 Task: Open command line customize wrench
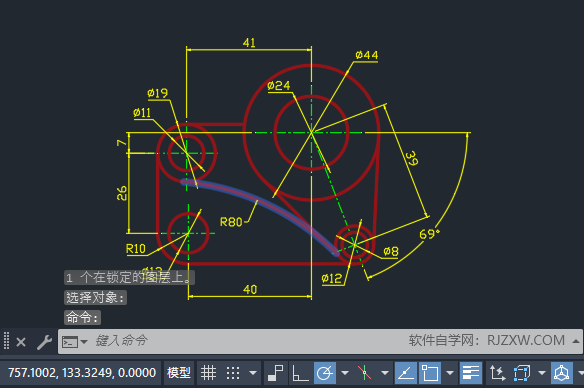44,342
